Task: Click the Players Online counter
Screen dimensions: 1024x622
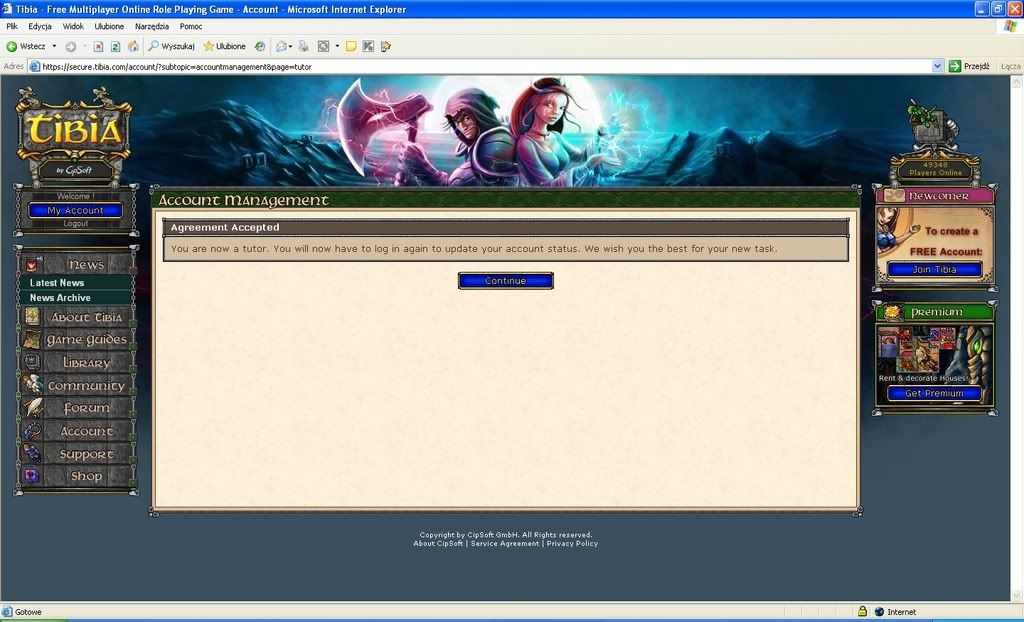Action: click(935, 169)
